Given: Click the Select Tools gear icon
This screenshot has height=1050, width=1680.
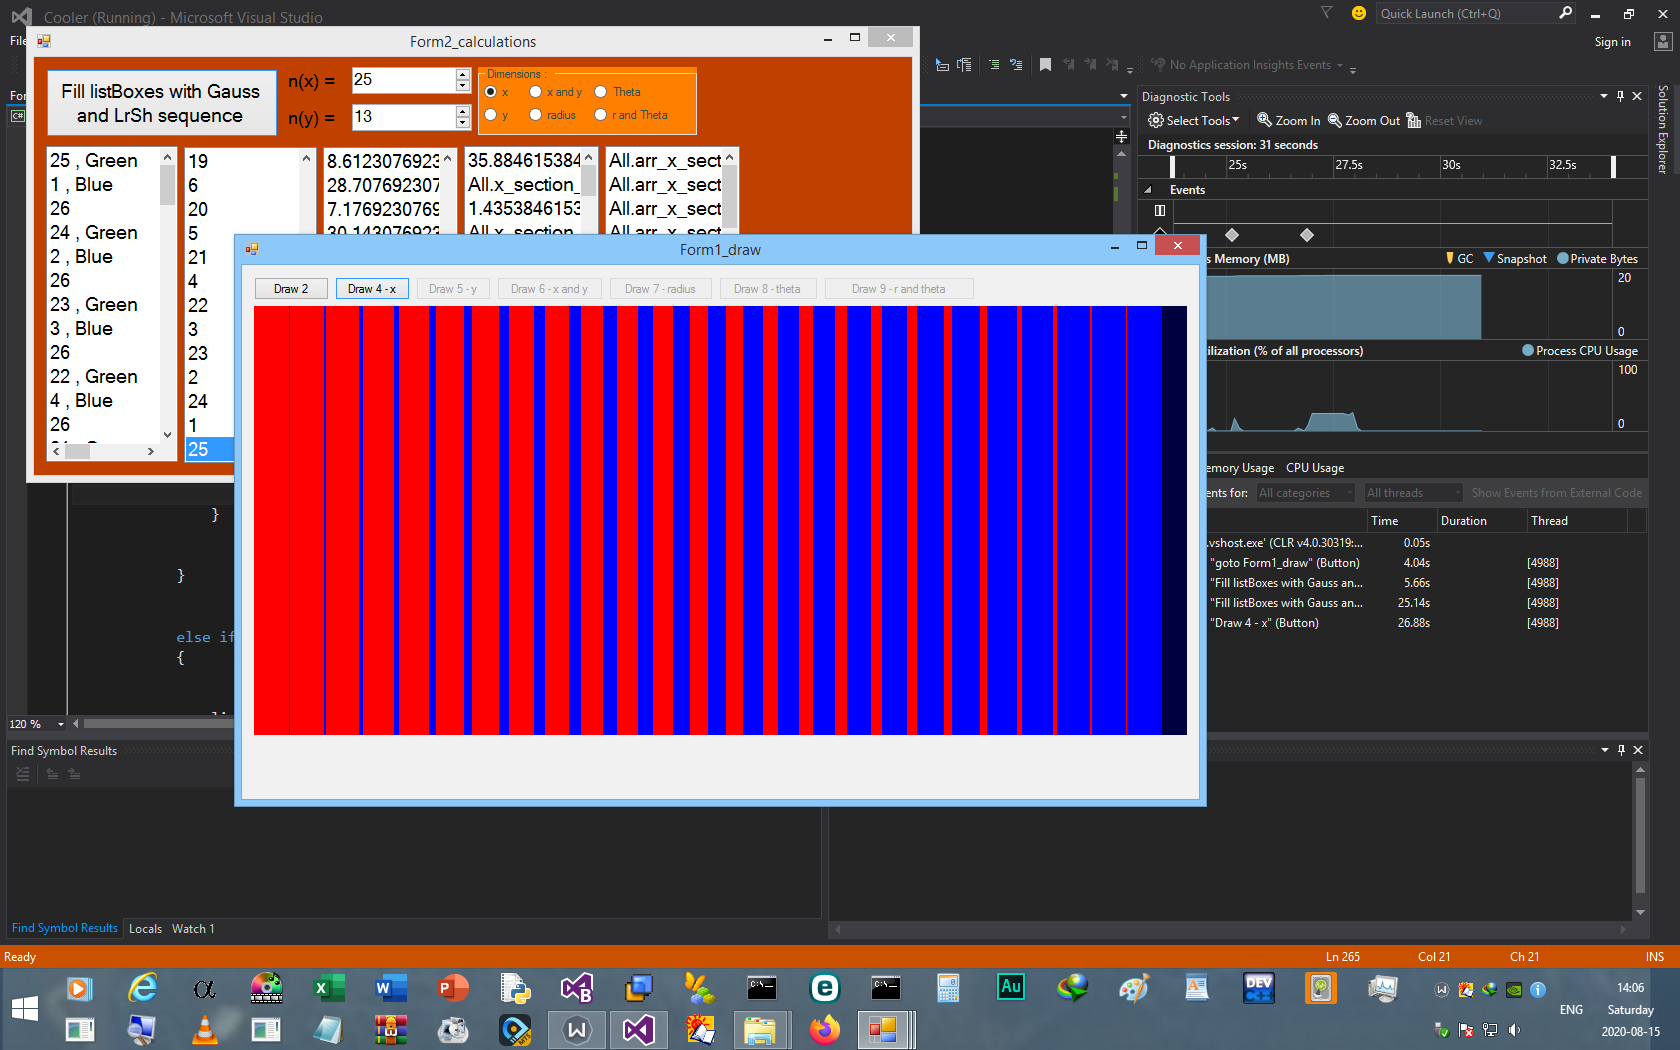Looking at the screenshot, I should click(1155, 120).
